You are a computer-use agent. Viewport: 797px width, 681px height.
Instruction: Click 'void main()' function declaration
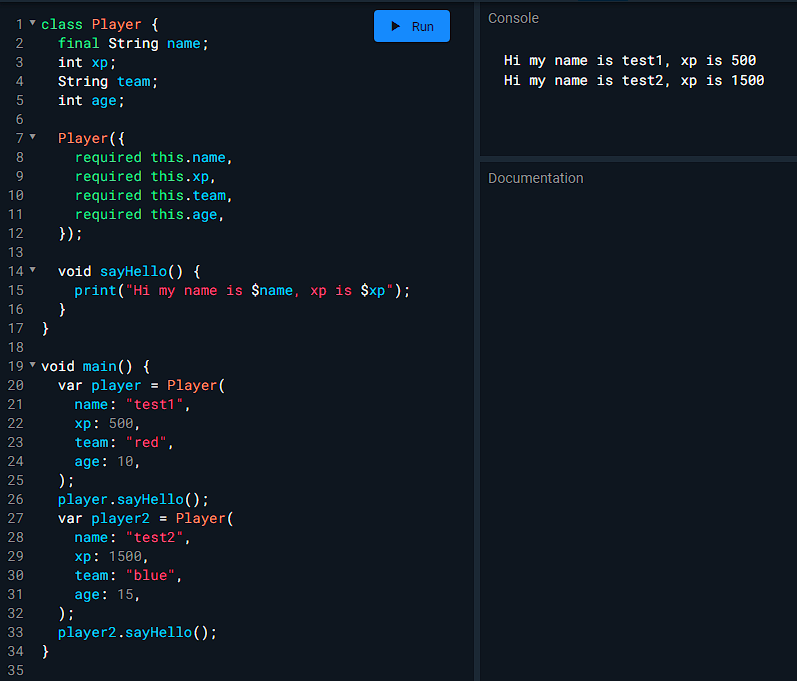click(x=95, y=366)
